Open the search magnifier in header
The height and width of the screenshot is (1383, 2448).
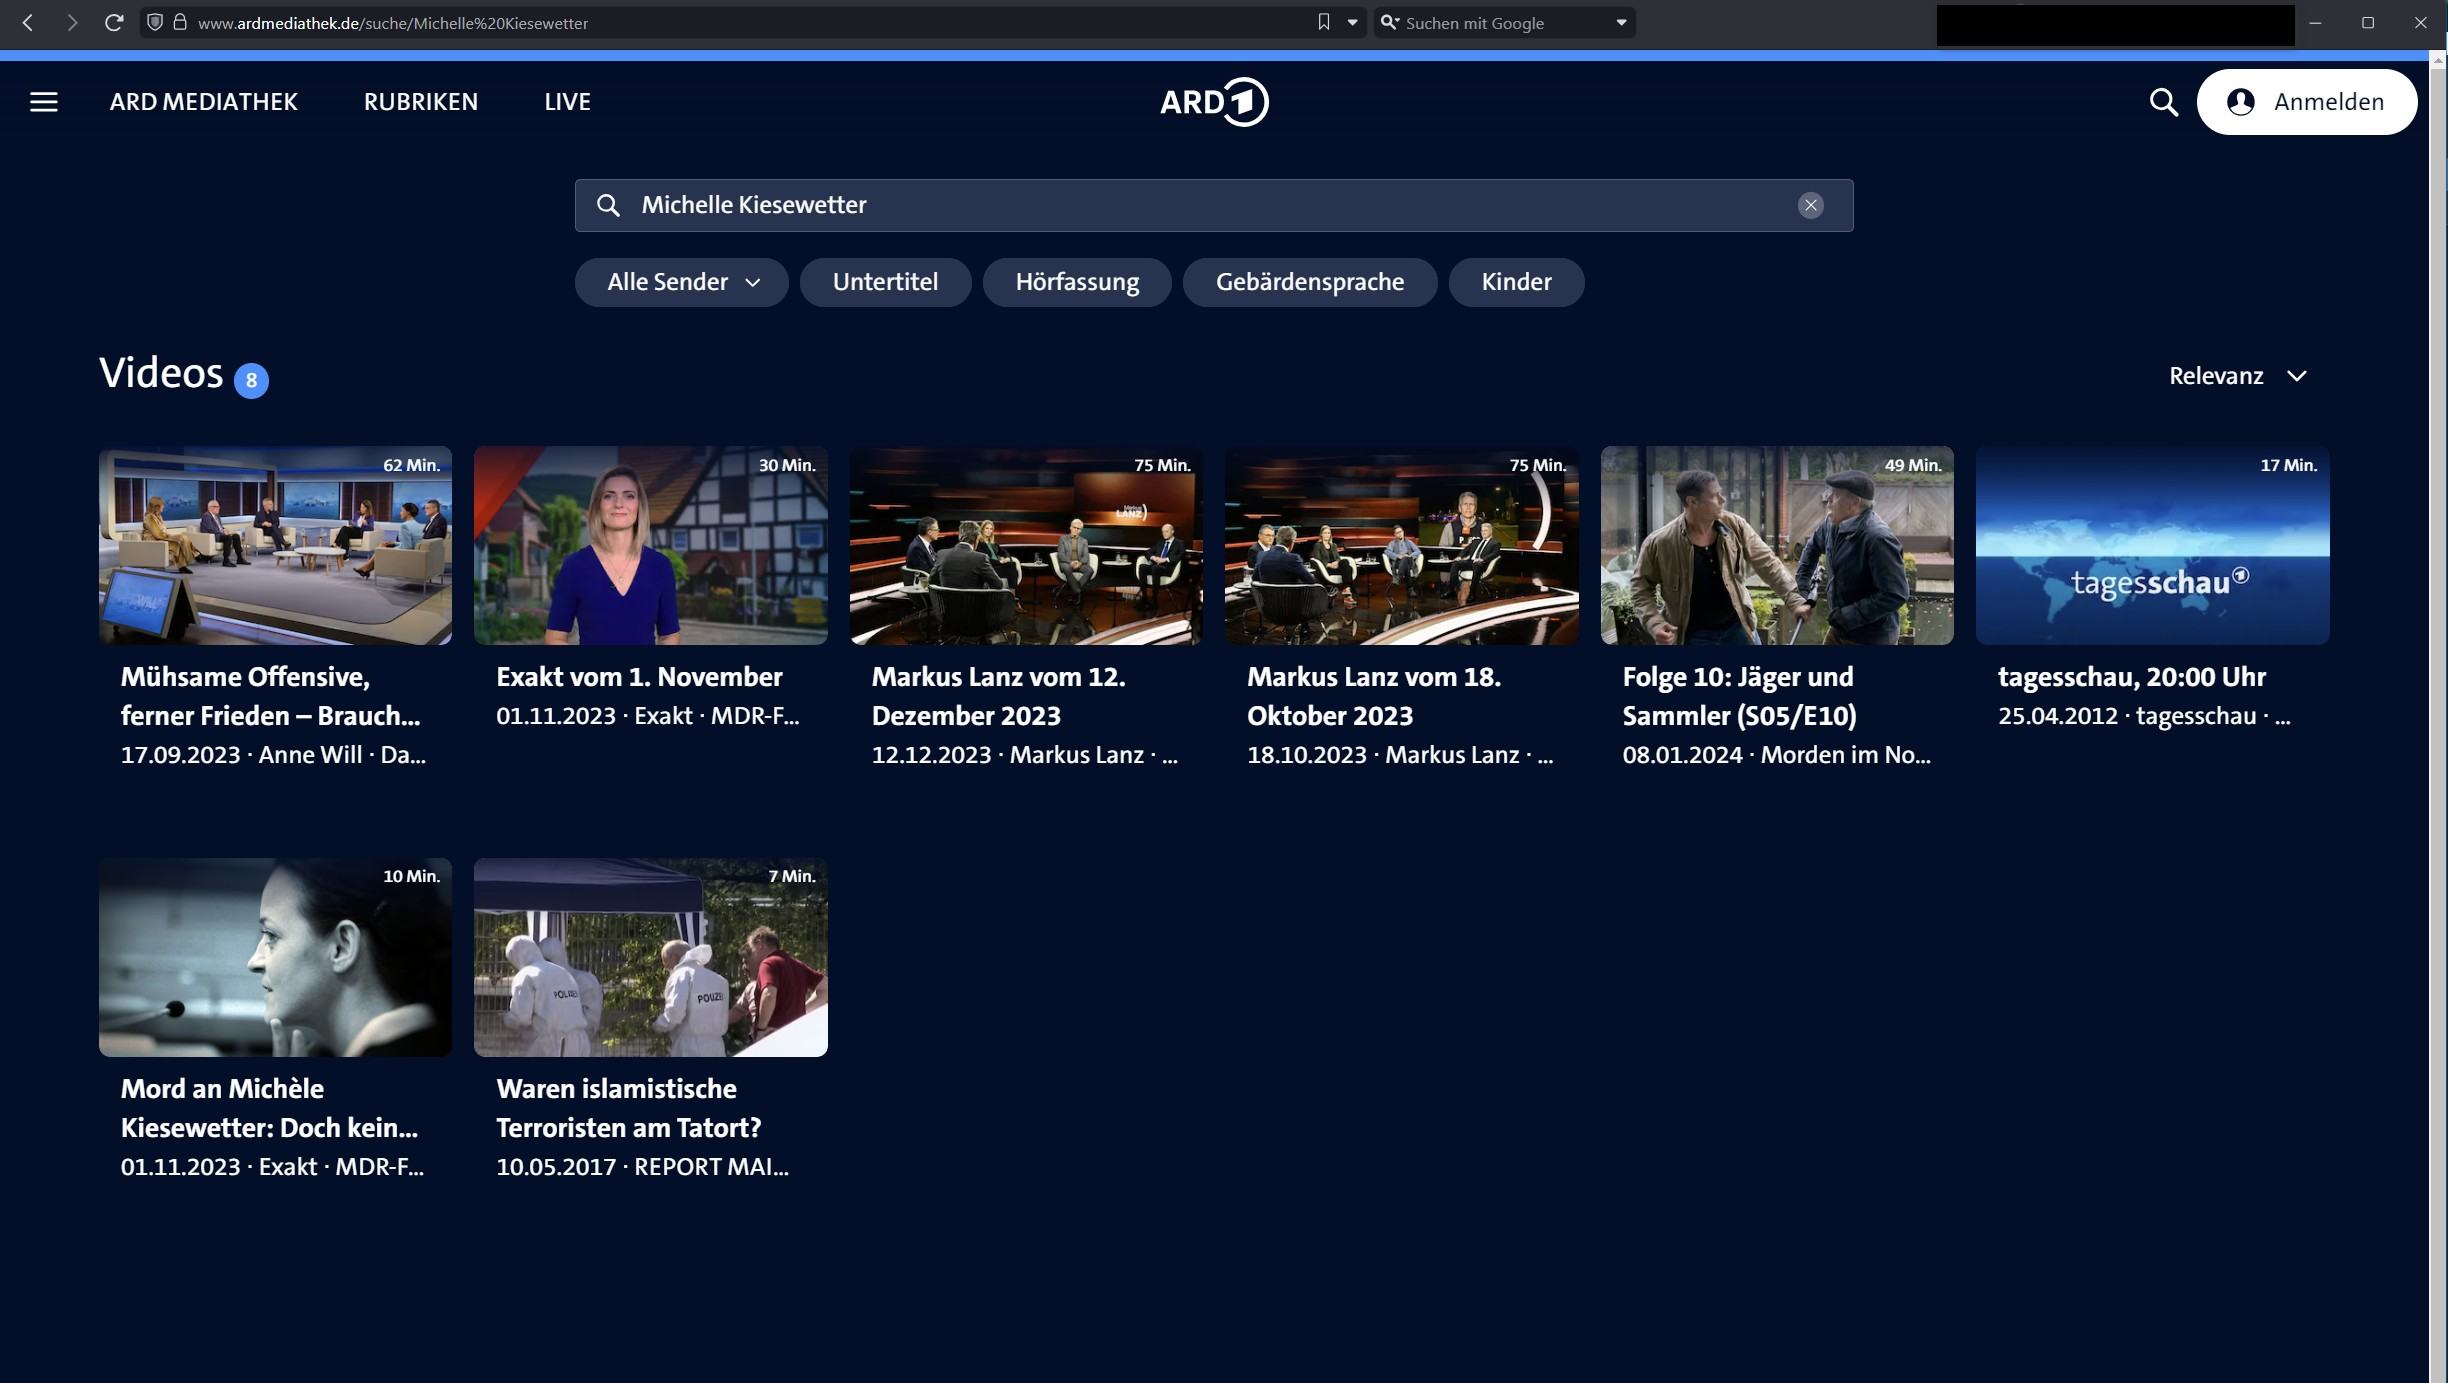[2163, 102]
